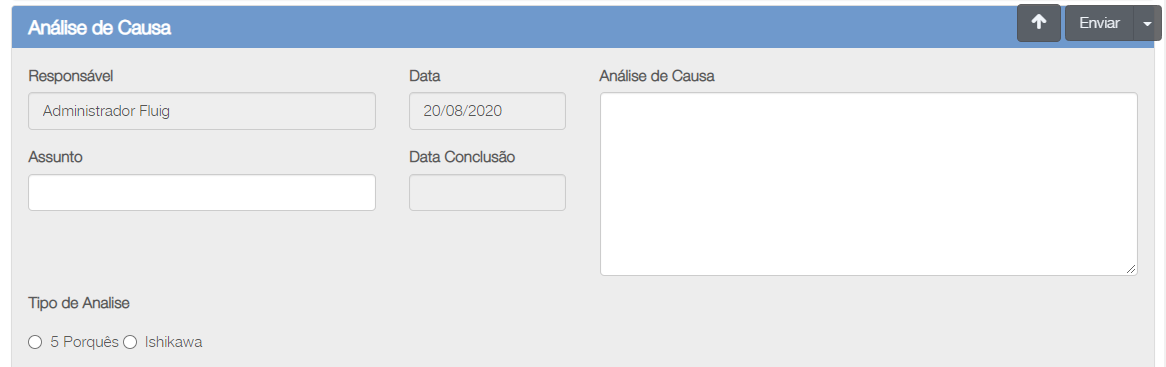Select the 5 Porquês radio button
Screen dimensions: 1166x367
point(34,342)
